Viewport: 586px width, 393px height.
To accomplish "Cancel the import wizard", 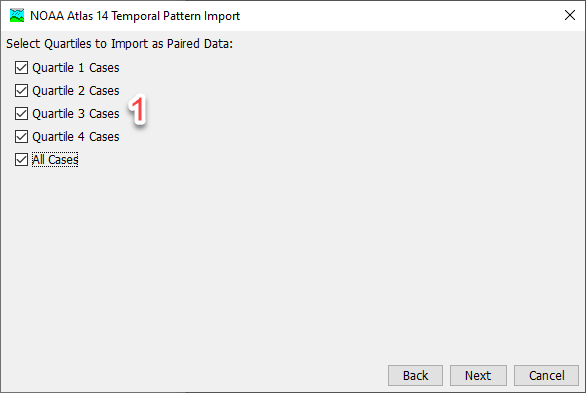I will [546, 375].
